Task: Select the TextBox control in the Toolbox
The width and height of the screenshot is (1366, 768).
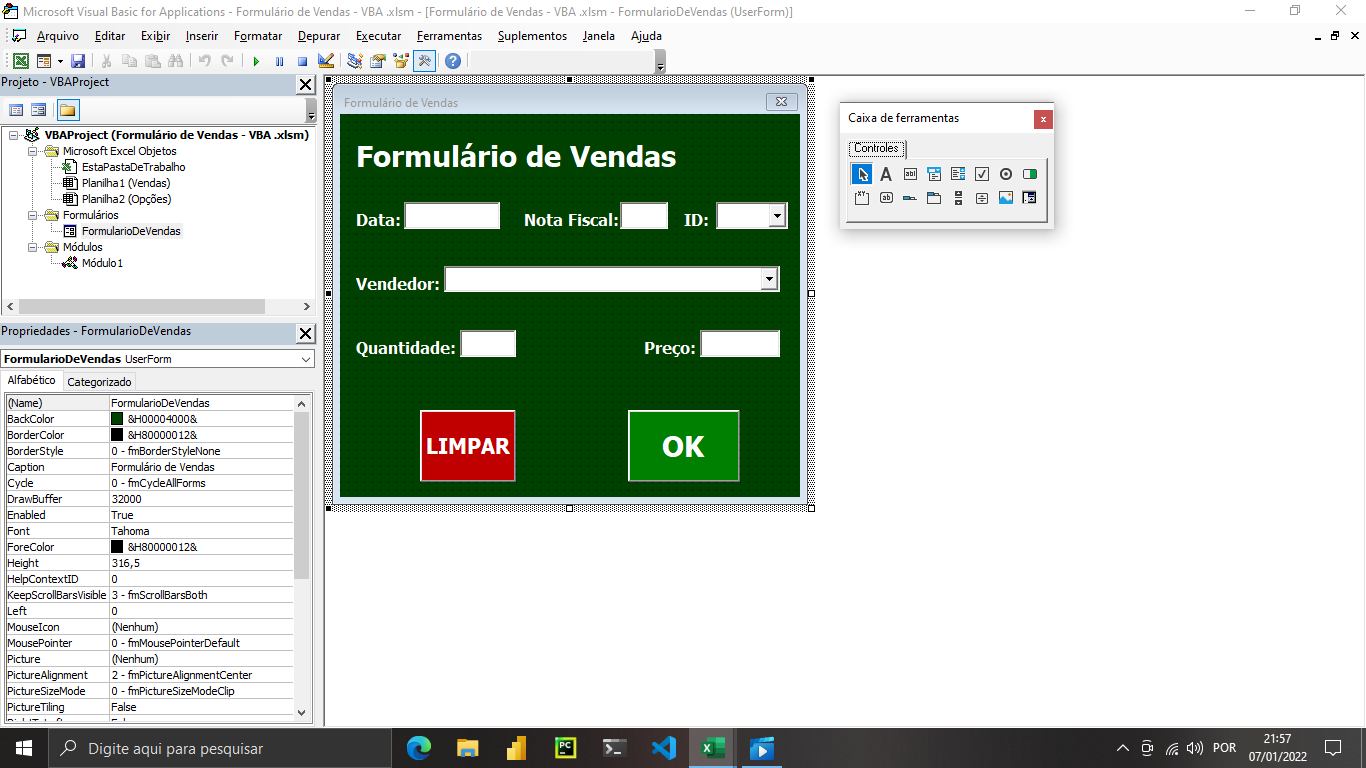Action: pyautogui.click(x=910, y=173)
